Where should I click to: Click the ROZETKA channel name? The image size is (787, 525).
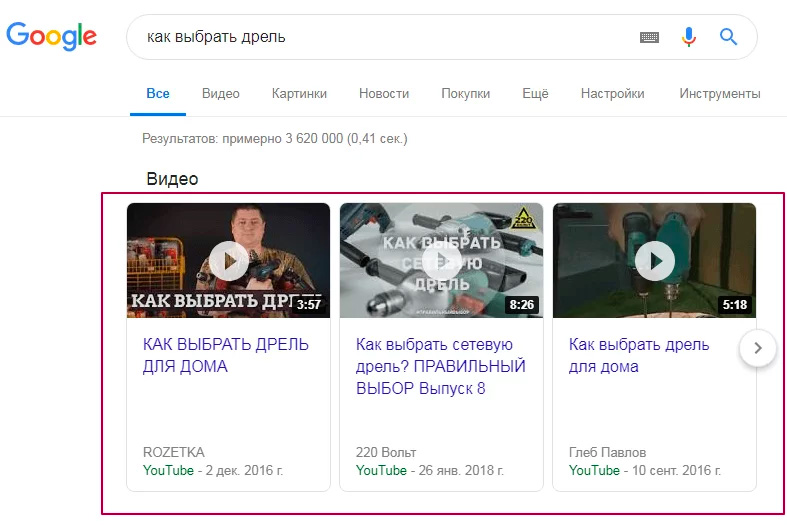(174, 452)
